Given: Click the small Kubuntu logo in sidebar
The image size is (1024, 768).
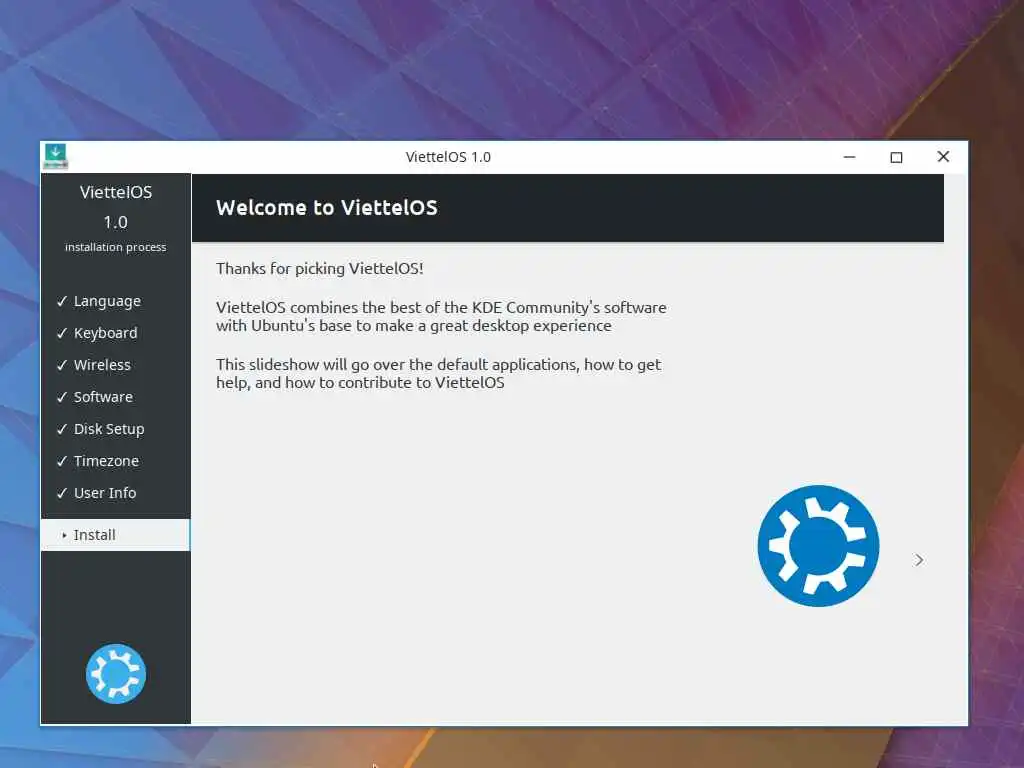Looking at the screenshot, I should click(116, 674).
